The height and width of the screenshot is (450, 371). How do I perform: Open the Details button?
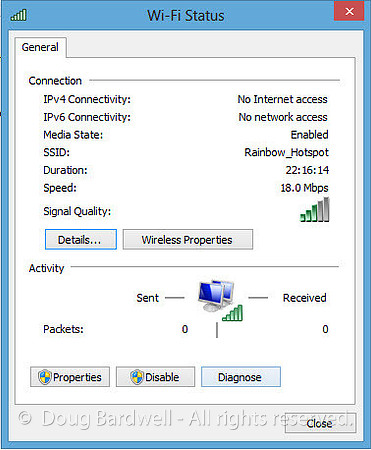(x=81, y=239)
